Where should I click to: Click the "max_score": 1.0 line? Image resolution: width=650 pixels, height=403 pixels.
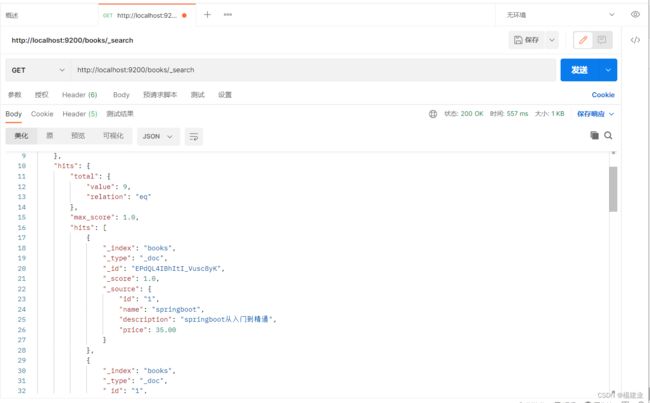tap(104, 217)
